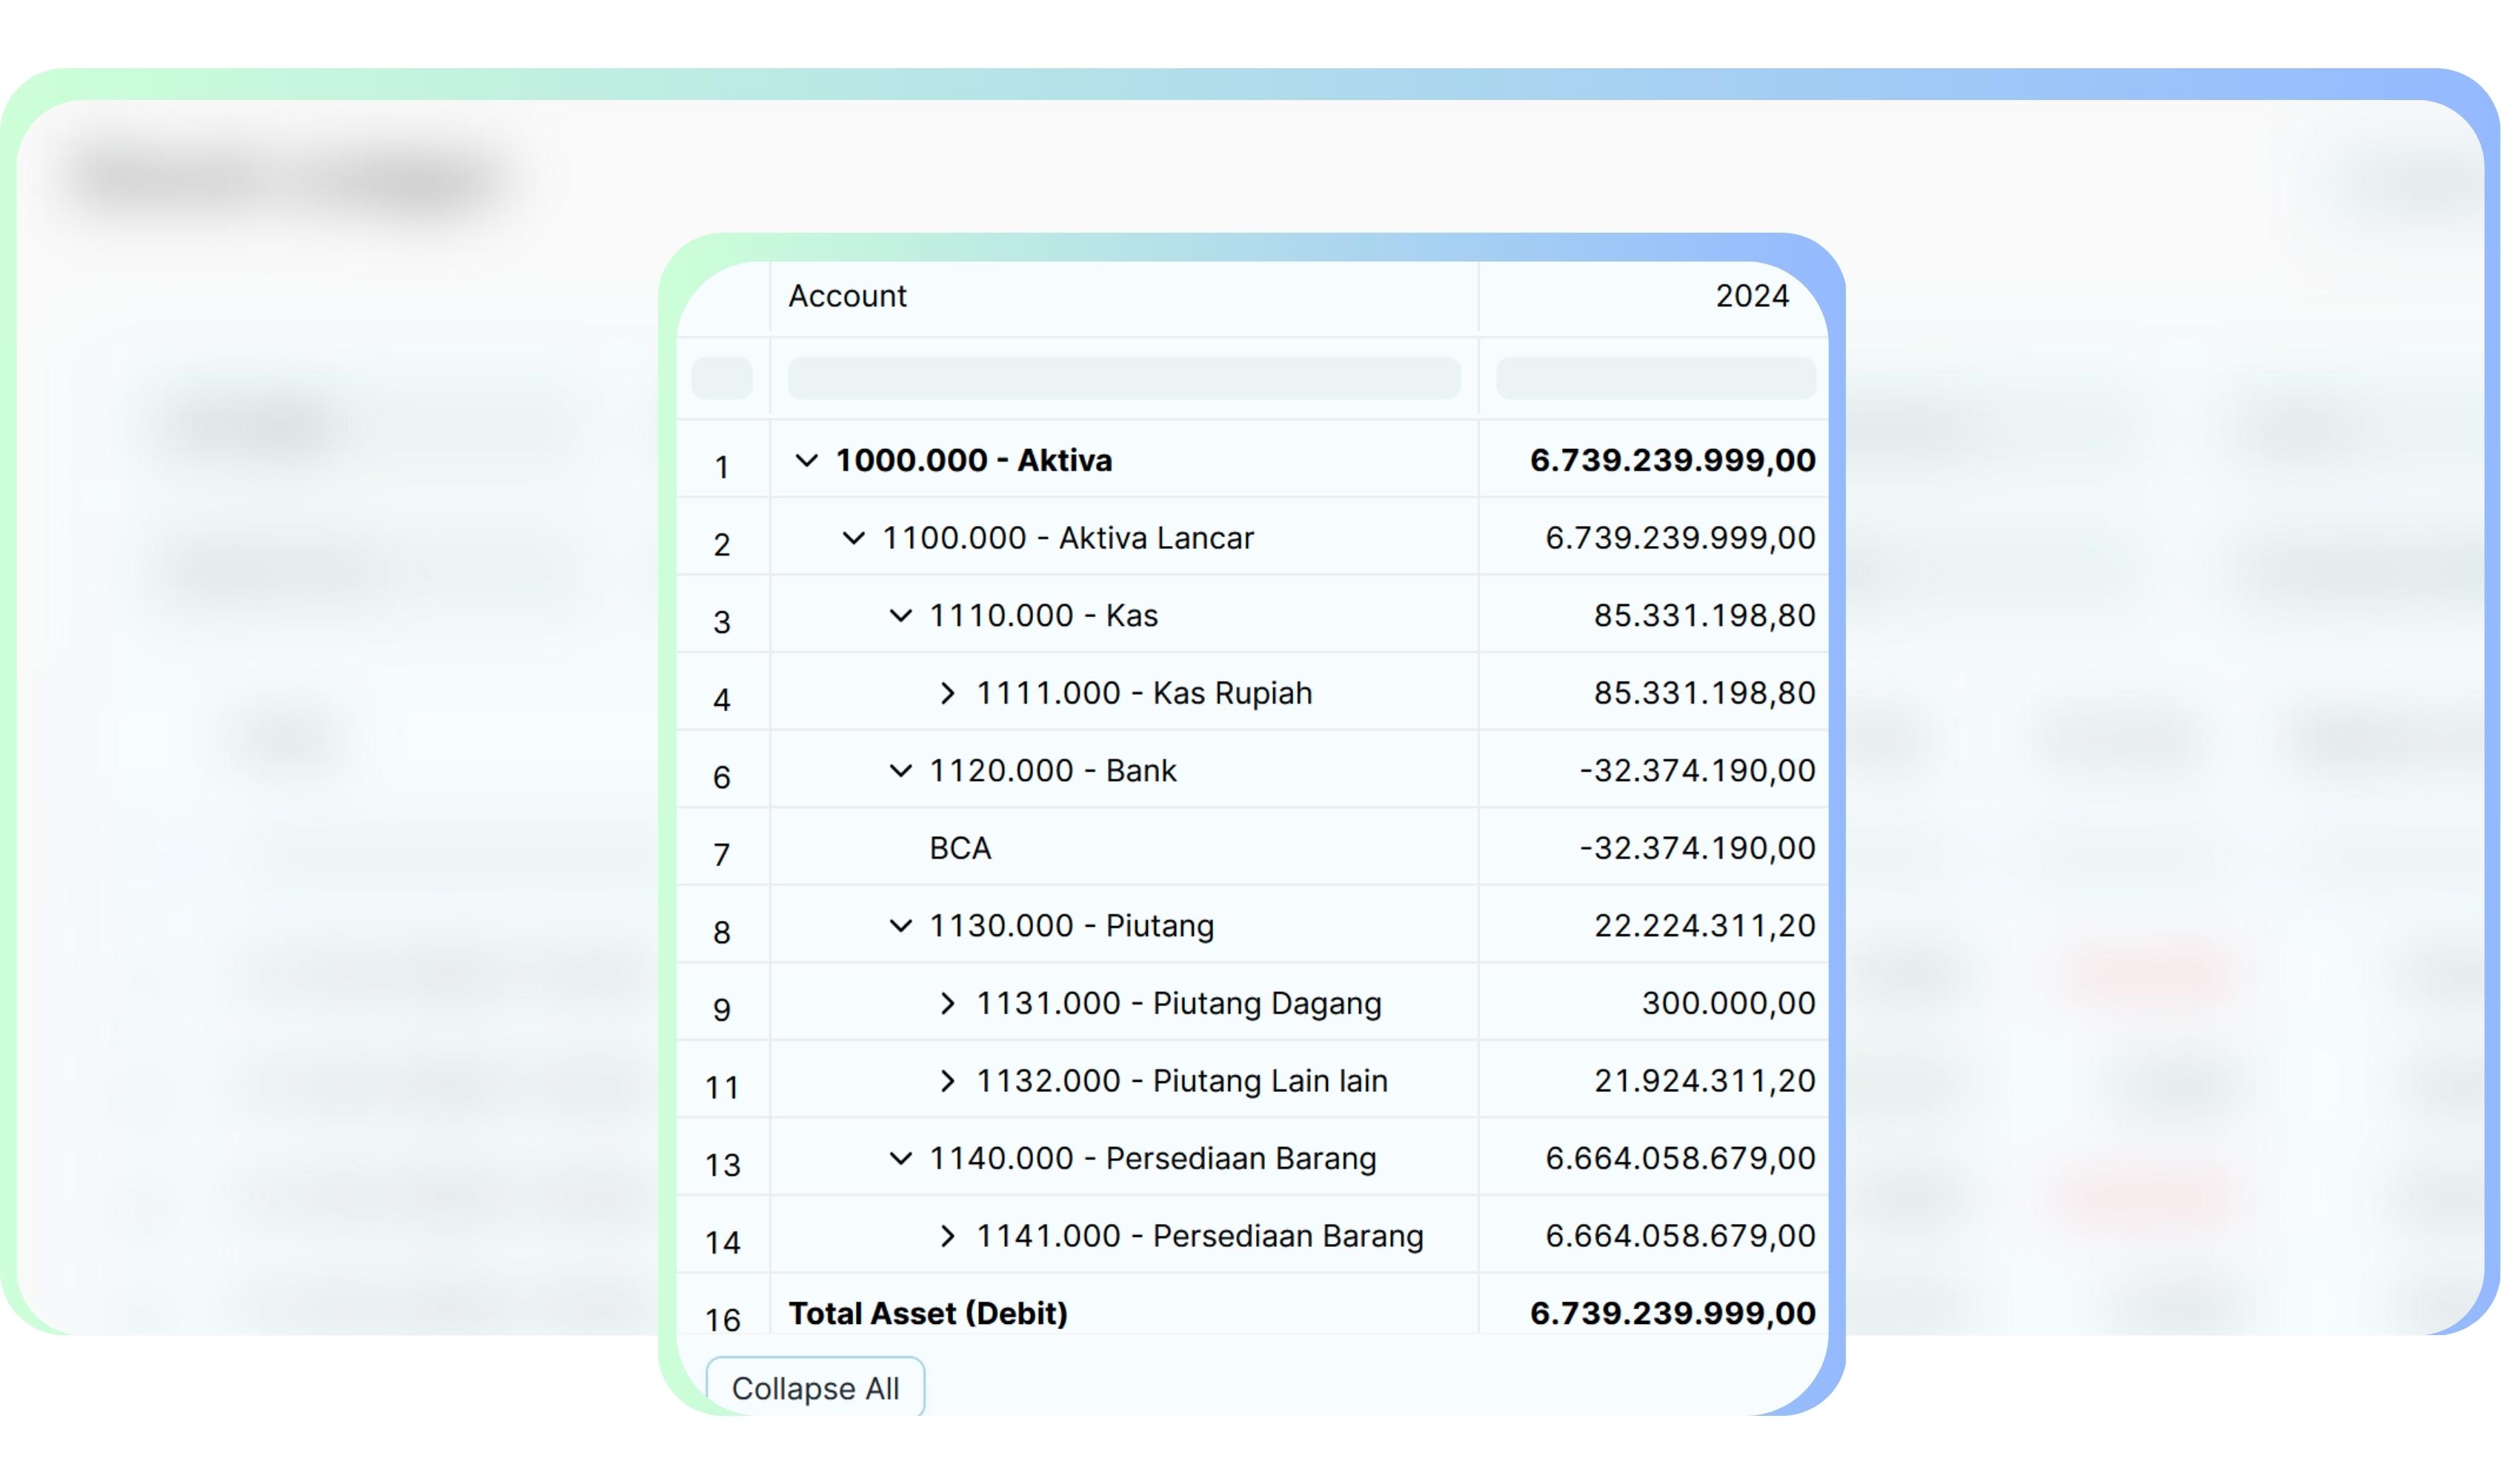Collapse the 1140.000 - Persediaan Barang group
The image size is (2501, 1484).
point(900,1159)
